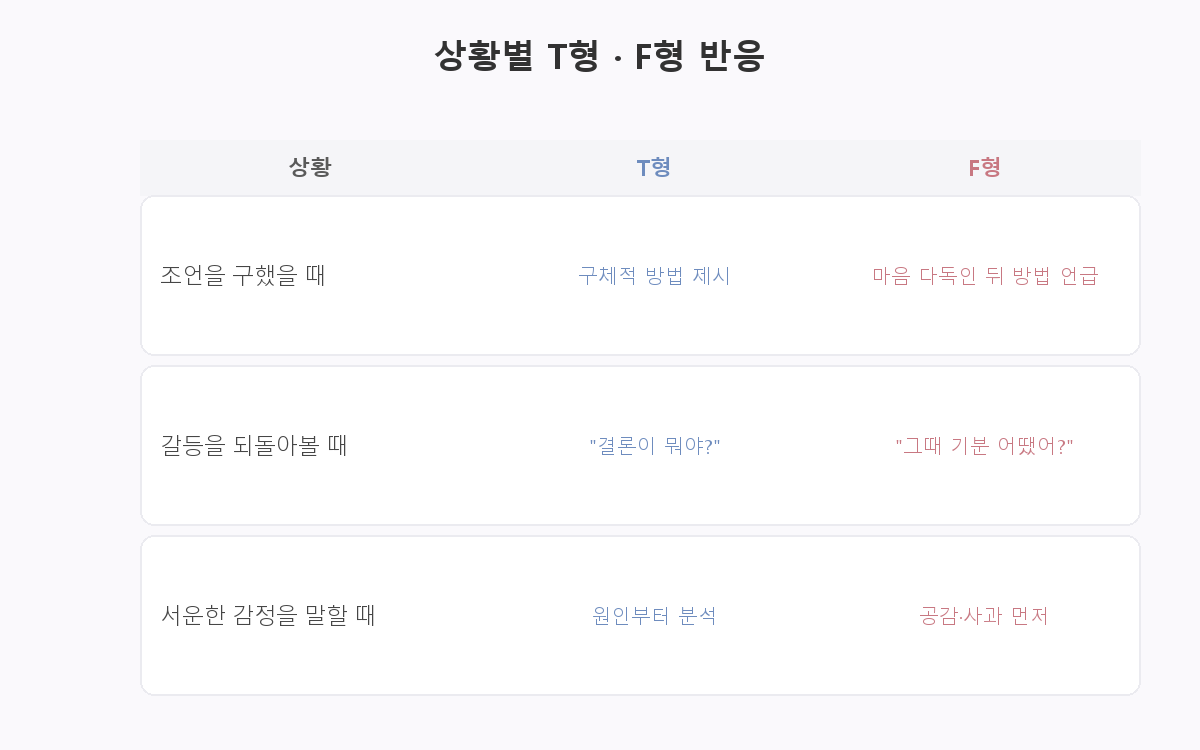Click the F형 cell 공감·사과 먼저
The width and height of the screenshot is (1200, 750).
click(x=985, y=616)
